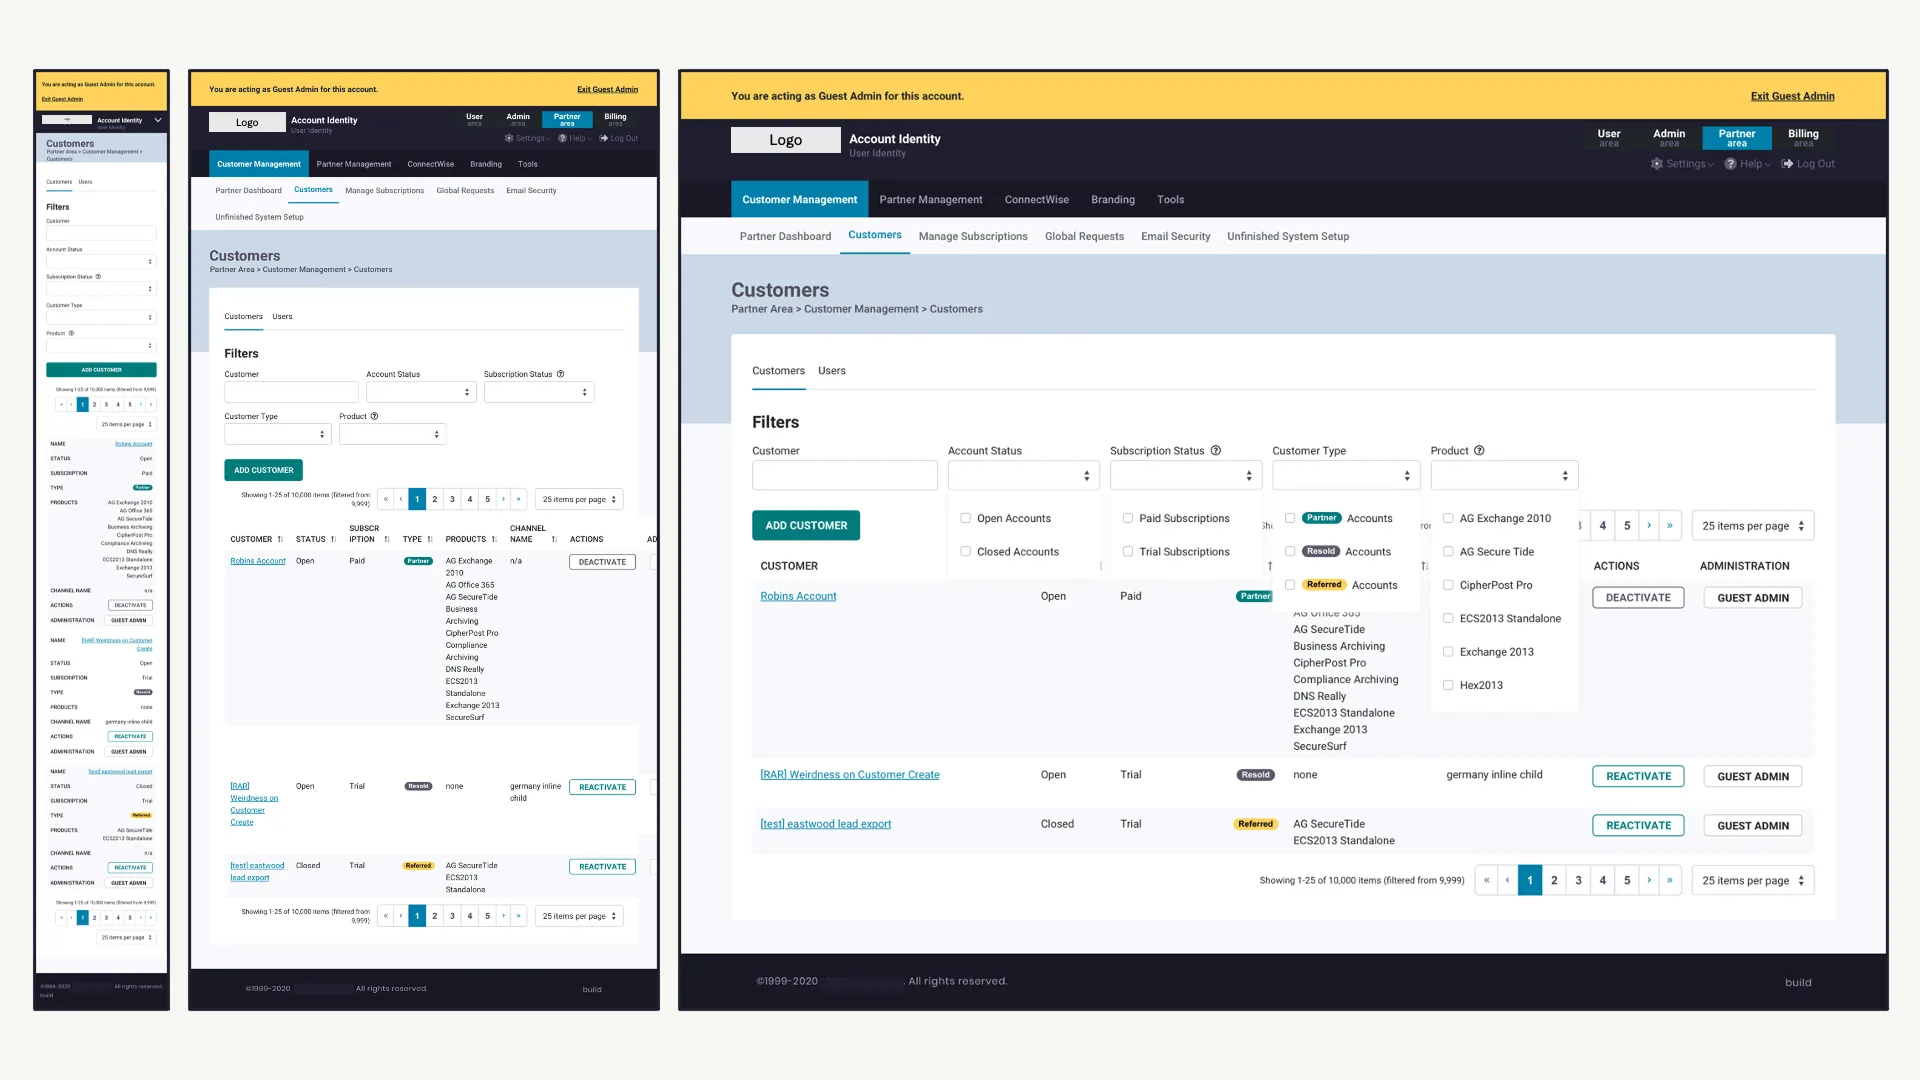Viewport: 1920px width, 1080px height.
Task: Tick the Paid Subscriptions checkbox
Action: [1128, 519]
